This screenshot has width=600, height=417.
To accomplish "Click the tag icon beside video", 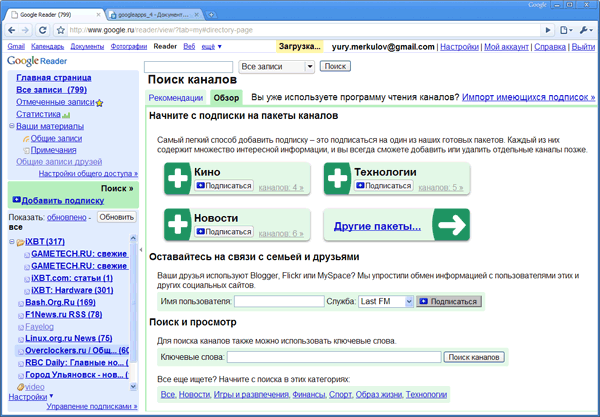I will pos(21,387).
